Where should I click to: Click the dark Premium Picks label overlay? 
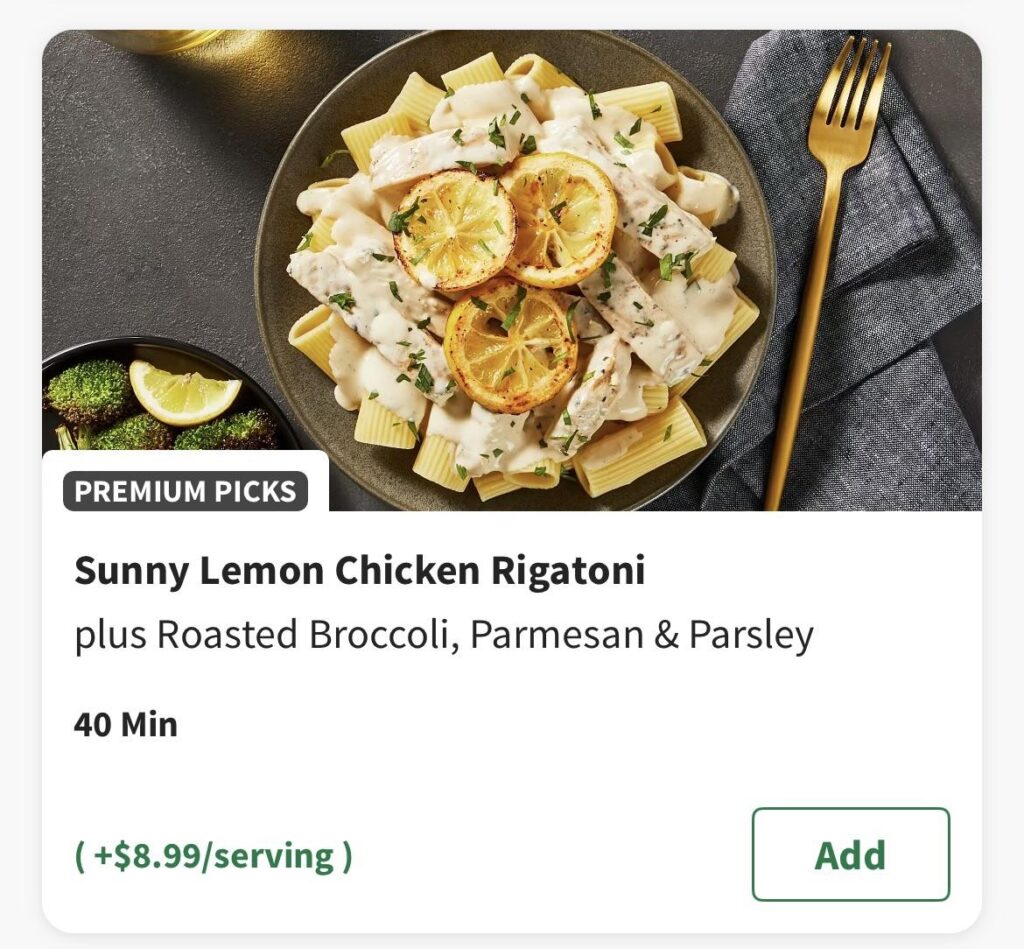186,490
